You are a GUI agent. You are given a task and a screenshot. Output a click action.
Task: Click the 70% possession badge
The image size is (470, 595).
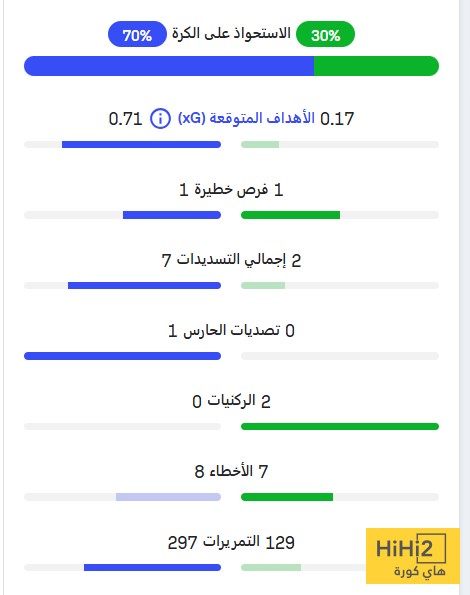[137, 34]
